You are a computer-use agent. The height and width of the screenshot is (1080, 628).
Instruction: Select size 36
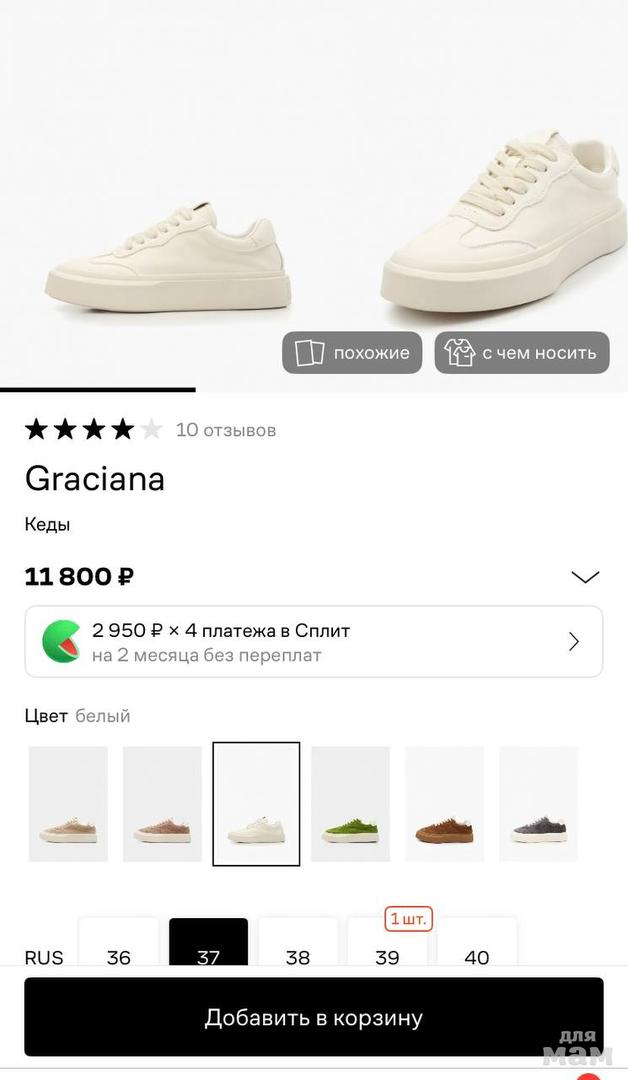pyautogui.click(x=119, y=956)
